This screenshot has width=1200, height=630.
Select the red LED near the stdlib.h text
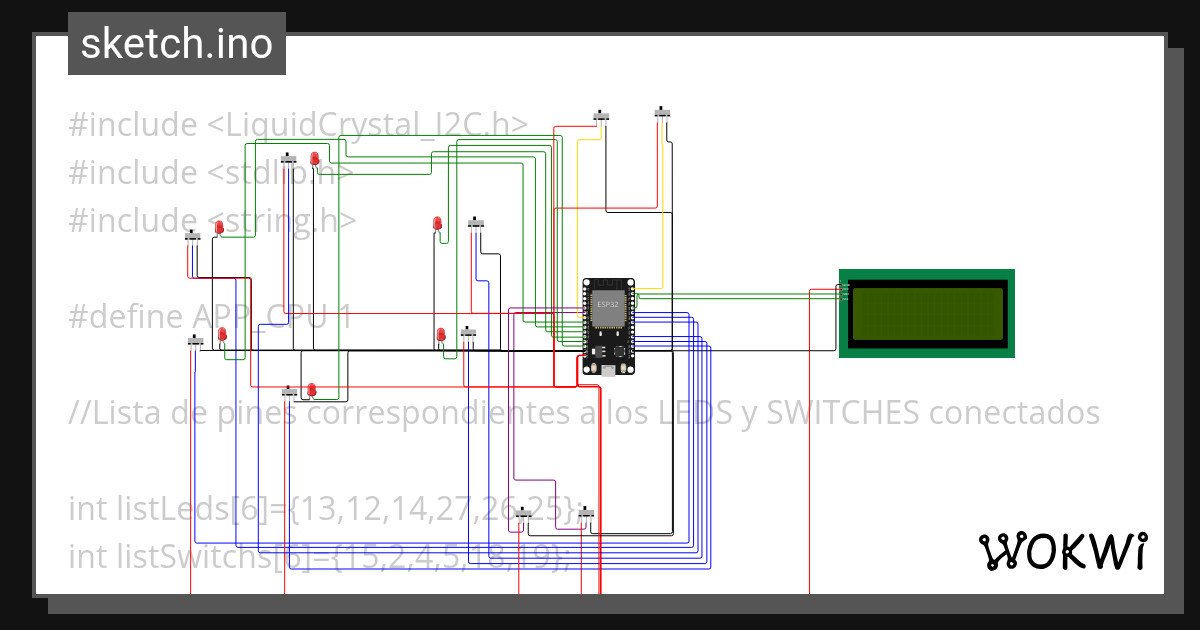(315, 158)
